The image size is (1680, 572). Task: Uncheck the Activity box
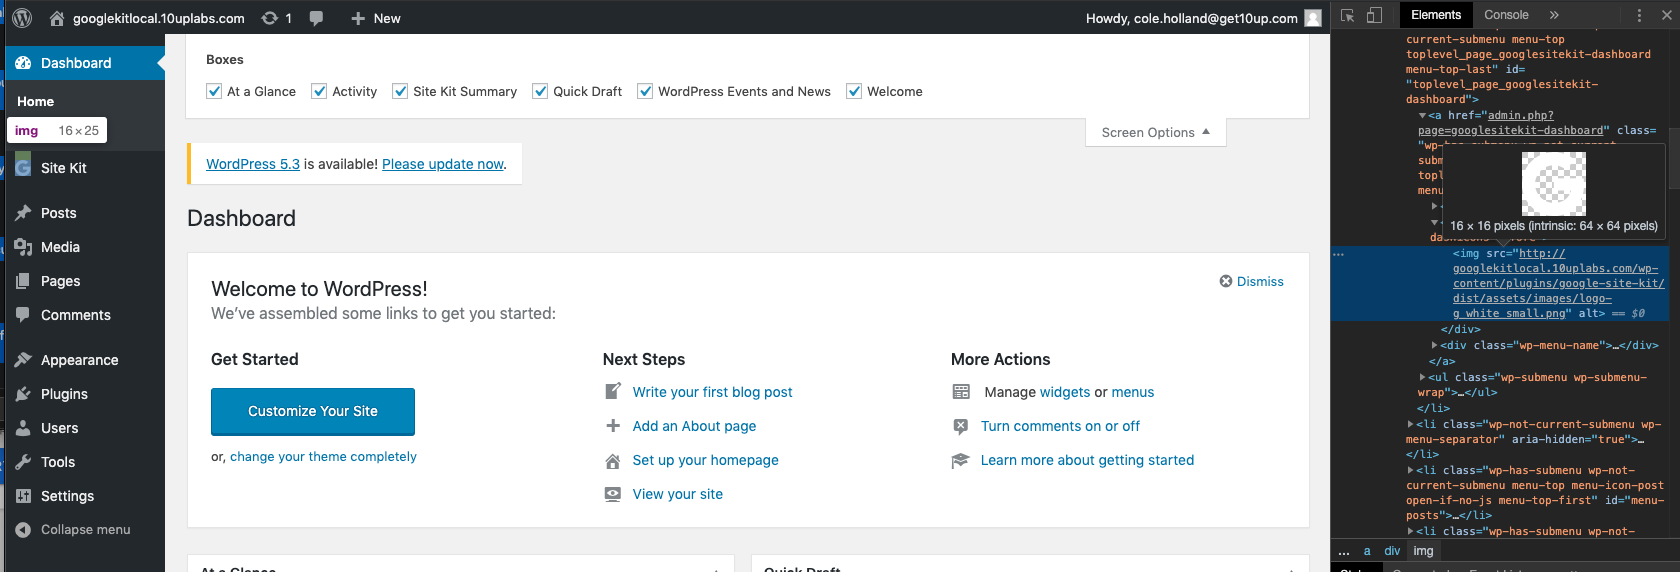click(319, 91)
